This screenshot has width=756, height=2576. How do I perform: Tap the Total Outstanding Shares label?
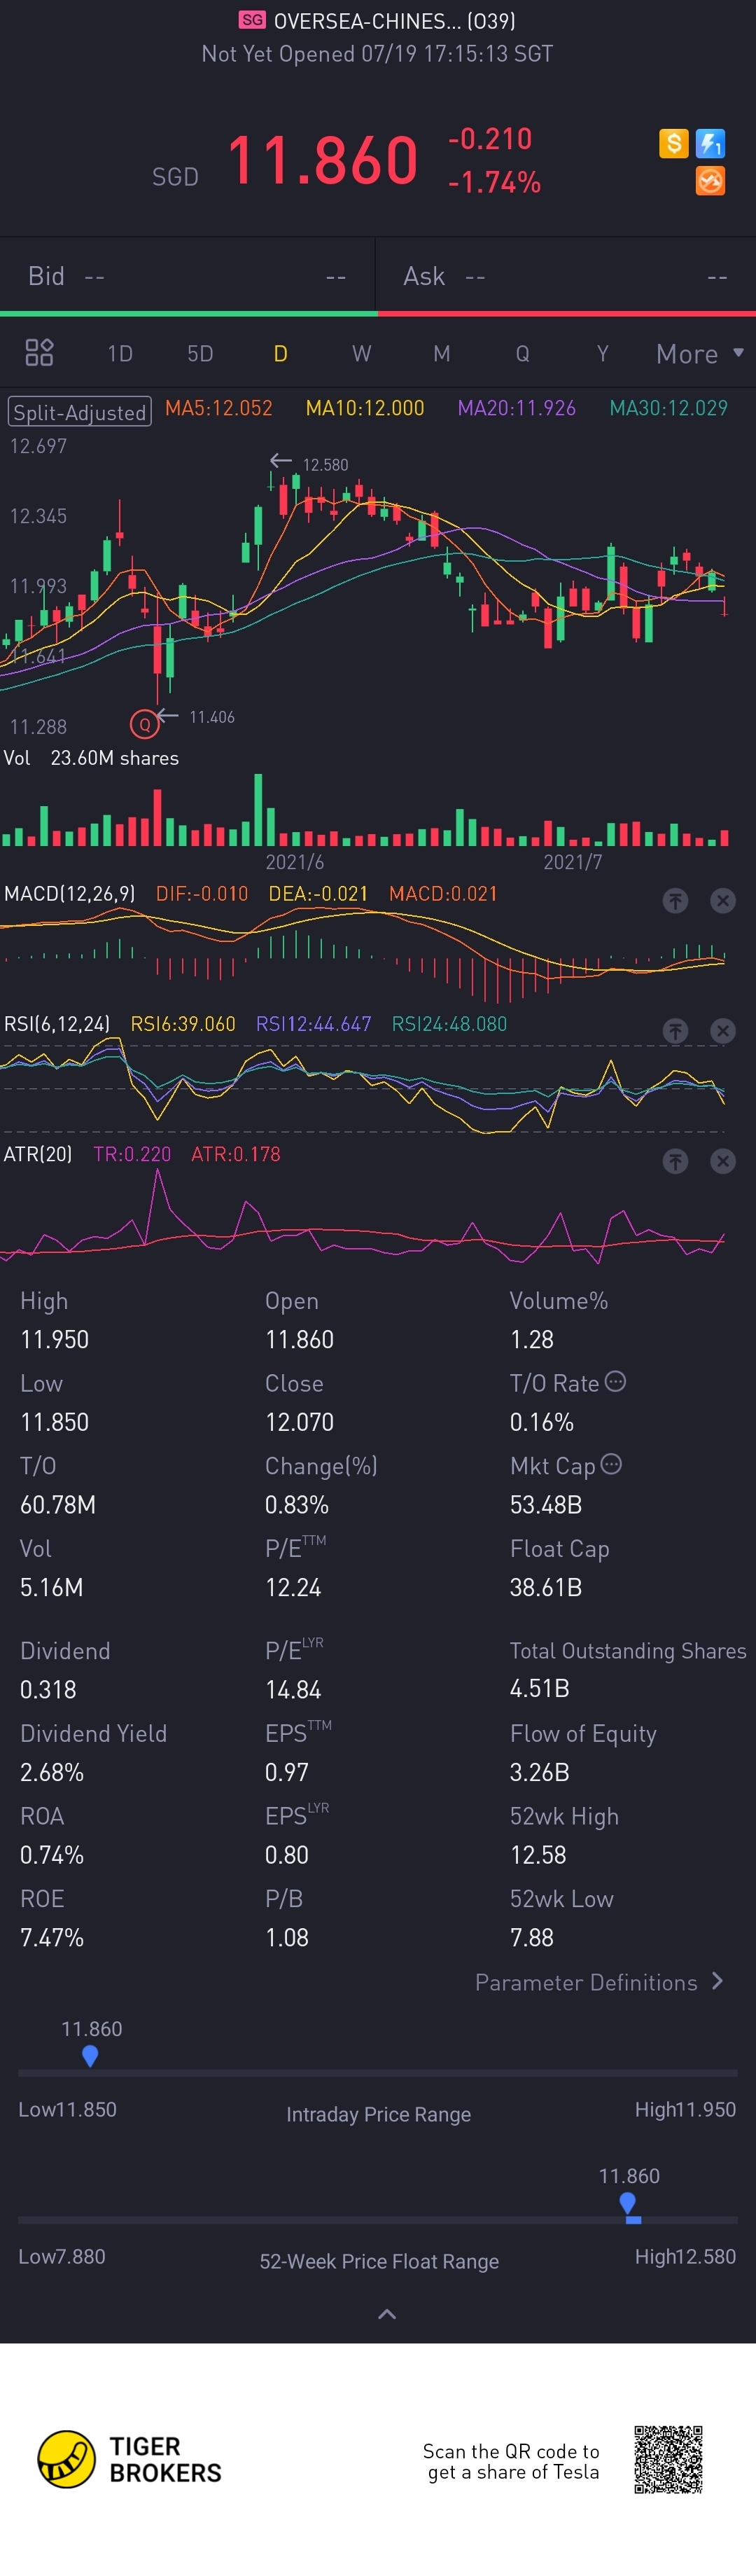(628, 1651)
